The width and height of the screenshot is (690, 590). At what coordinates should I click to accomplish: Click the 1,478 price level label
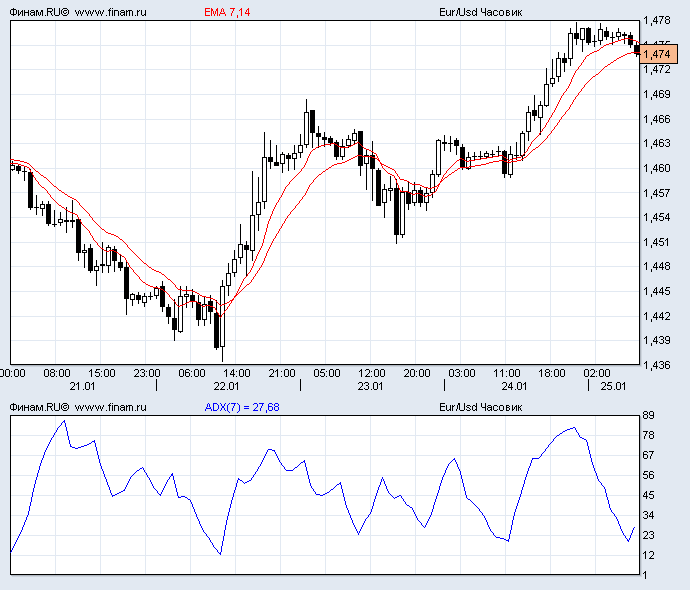point(657,20)
